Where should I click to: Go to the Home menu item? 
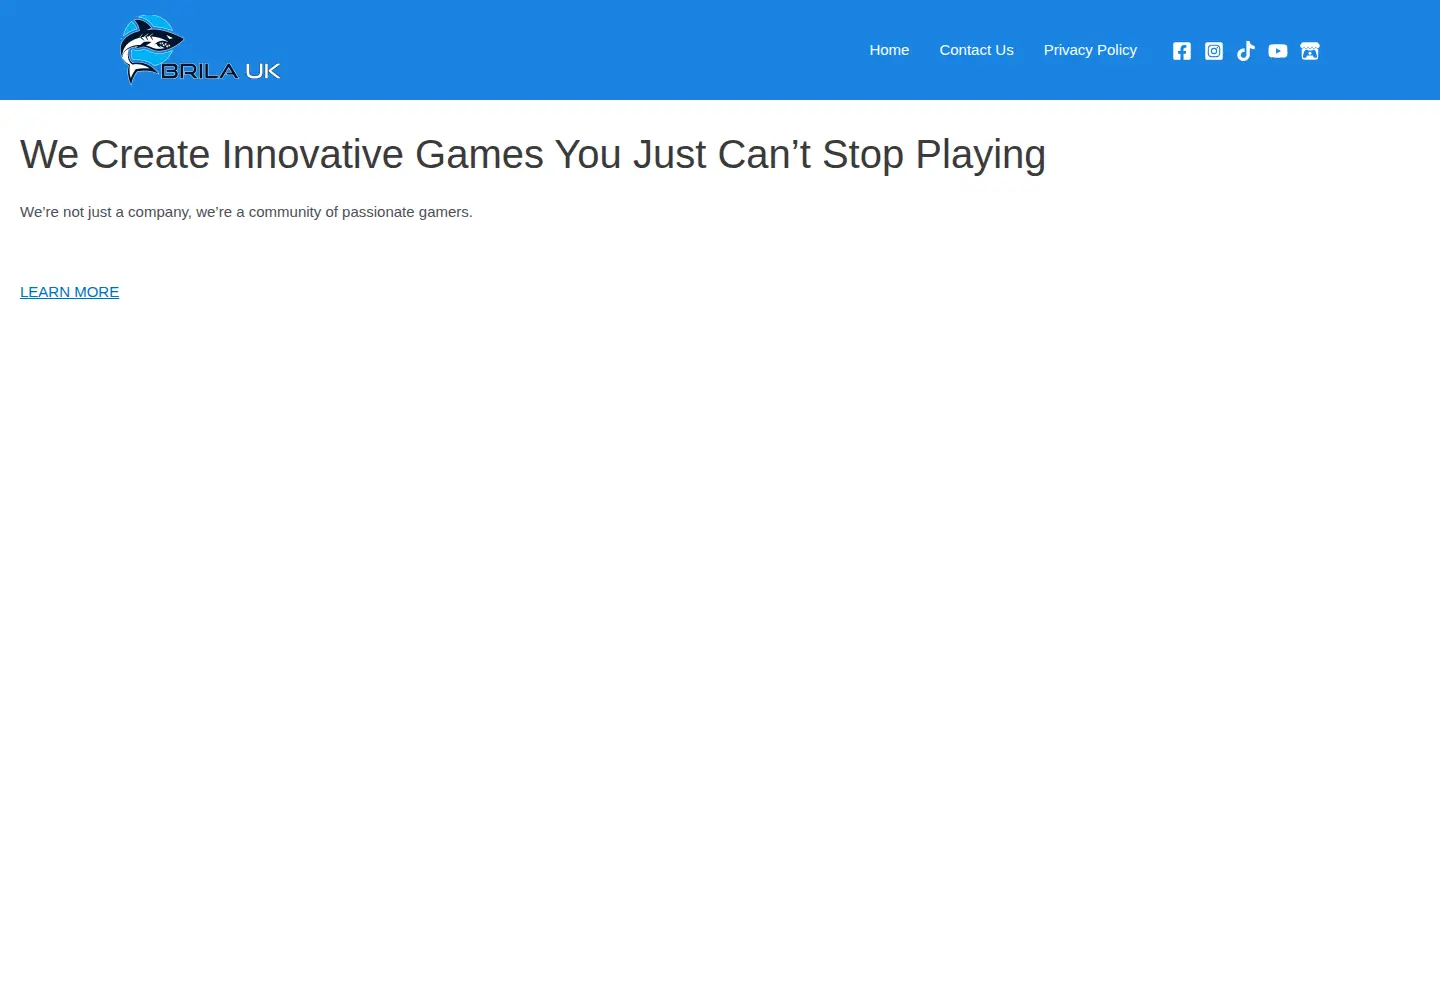click(x=889, y=50)
